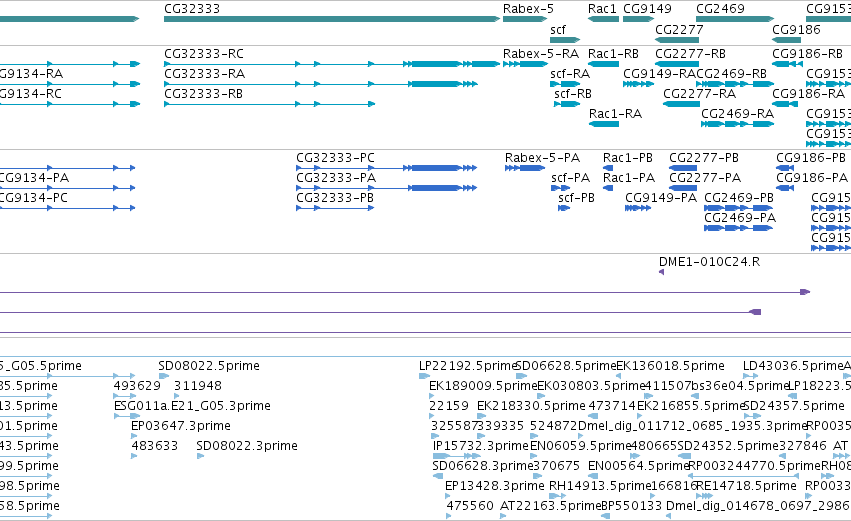The image size is (851, 521).
Task: Click transcript Rac1-RA
Action: tap(615, 113)
